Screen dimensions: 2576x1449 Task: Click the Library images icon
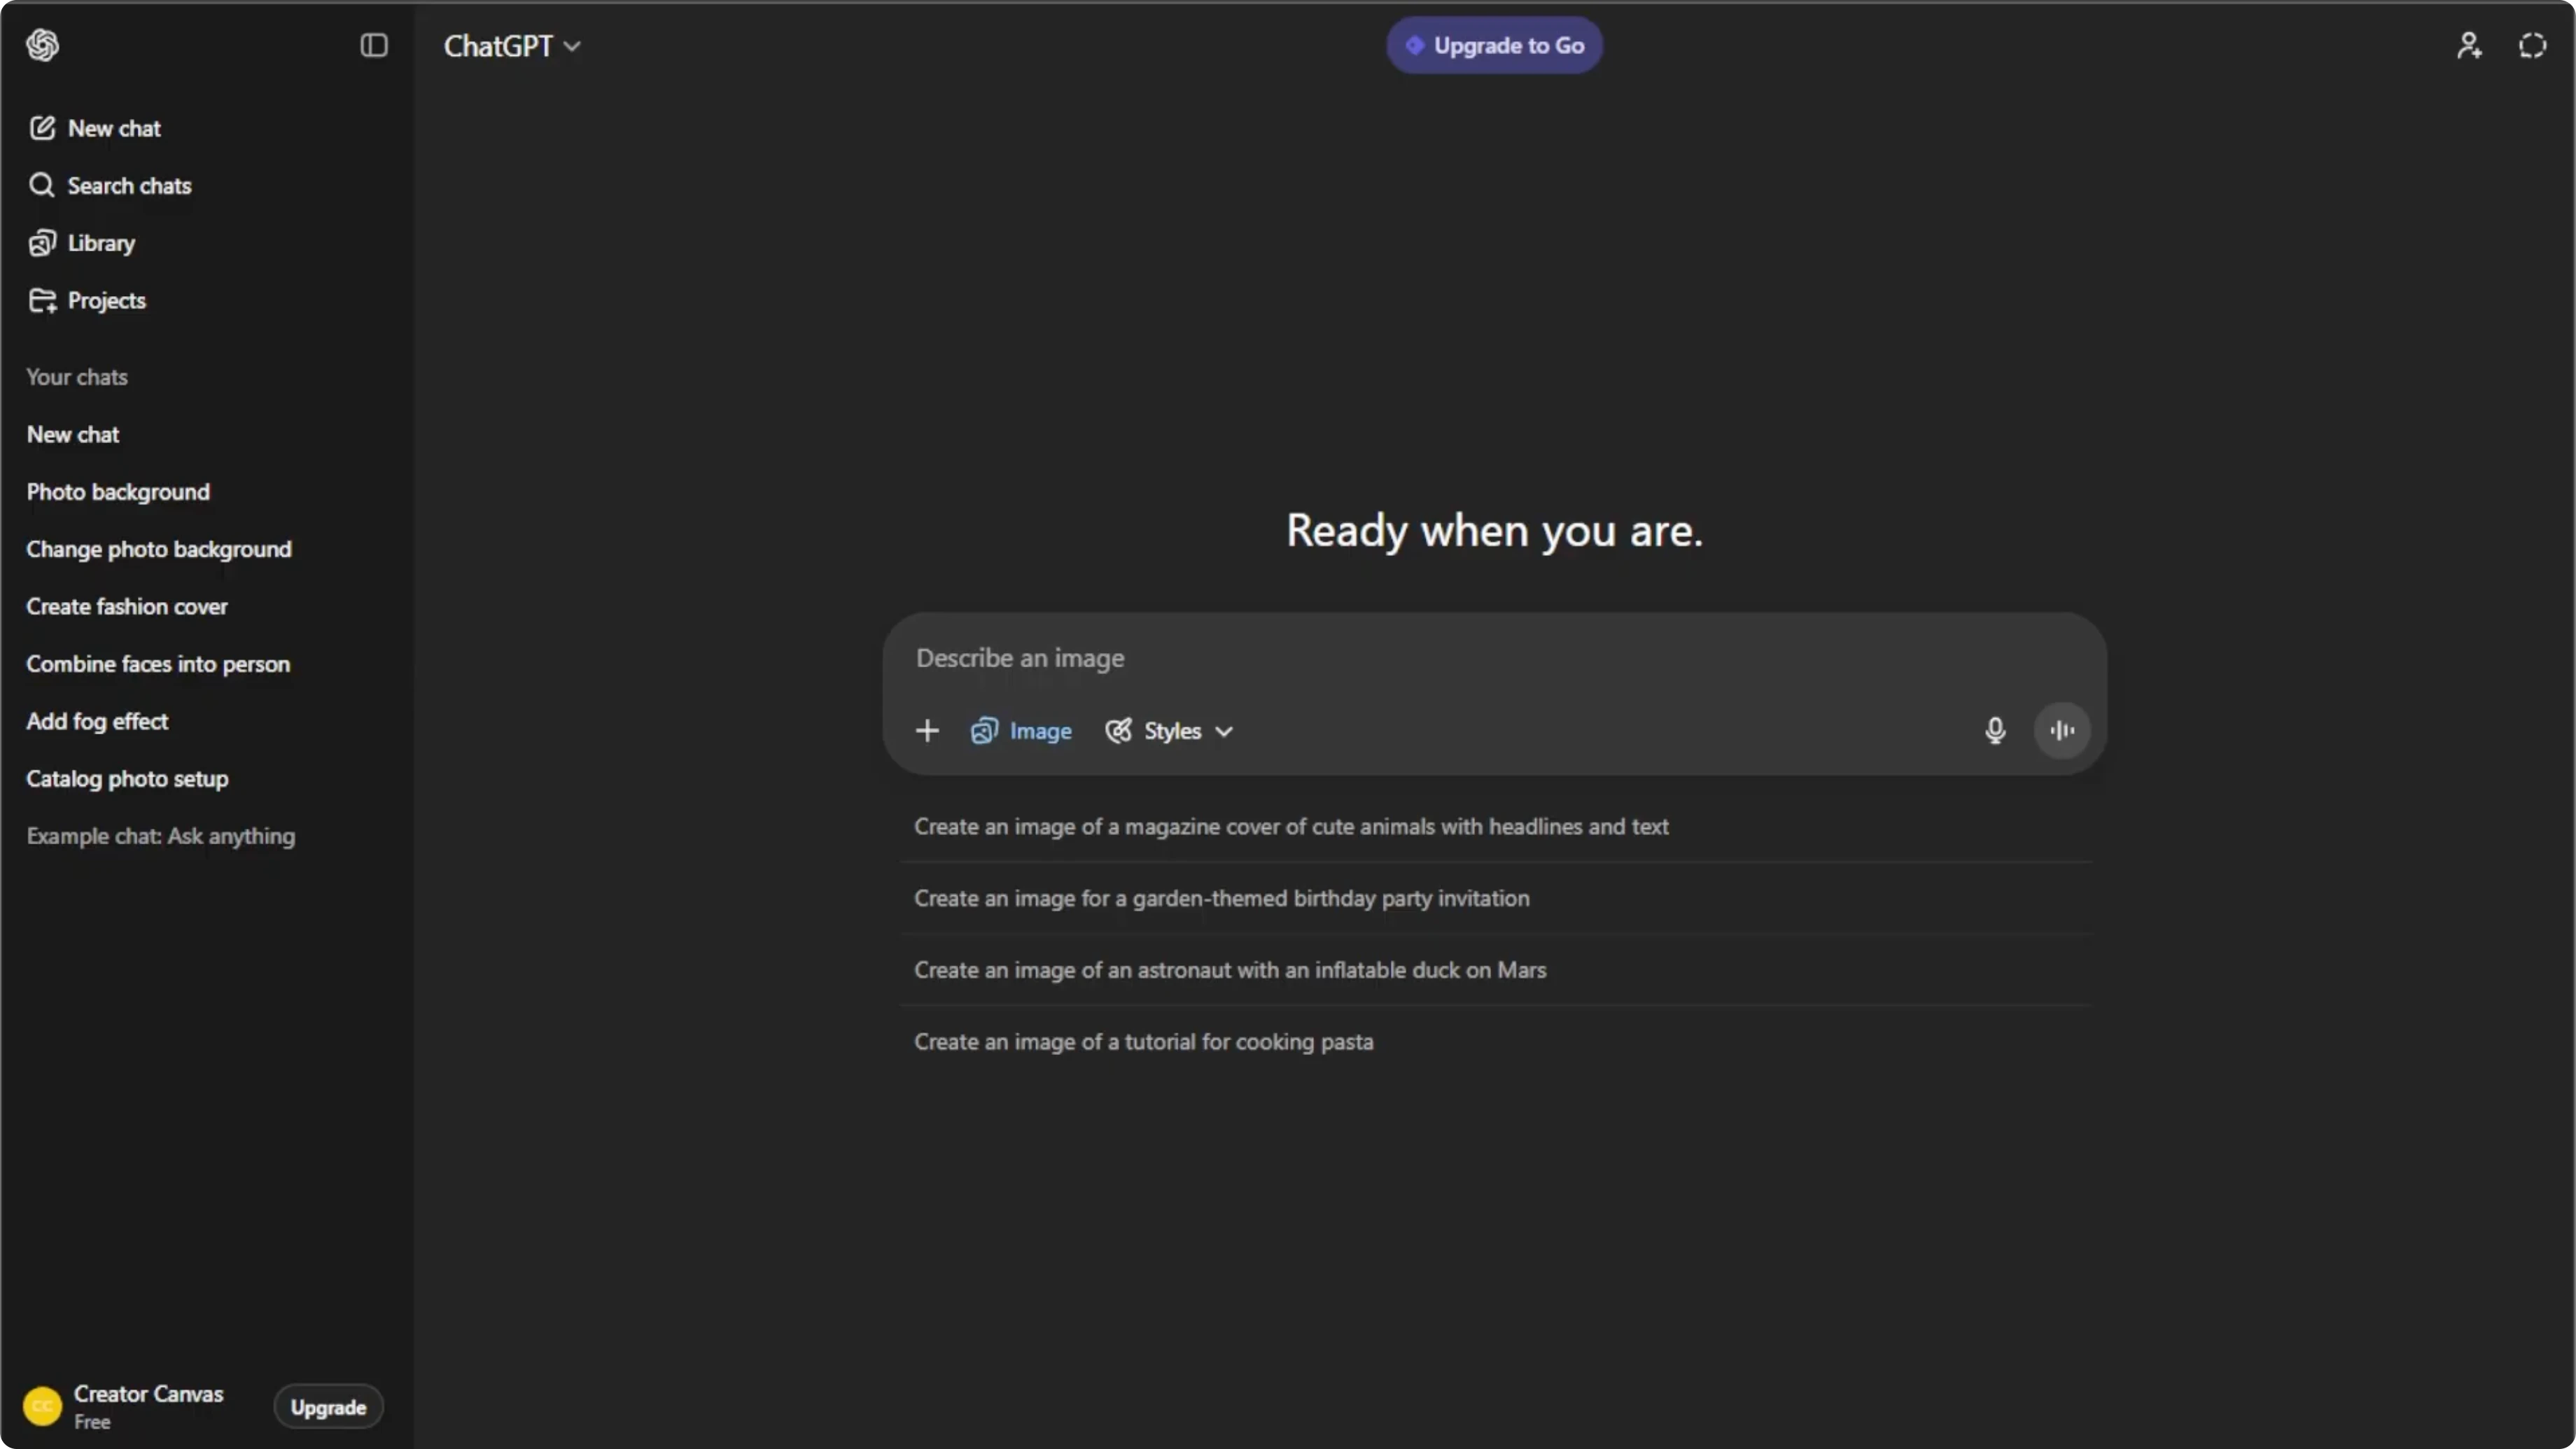click(x=41, y=243)
